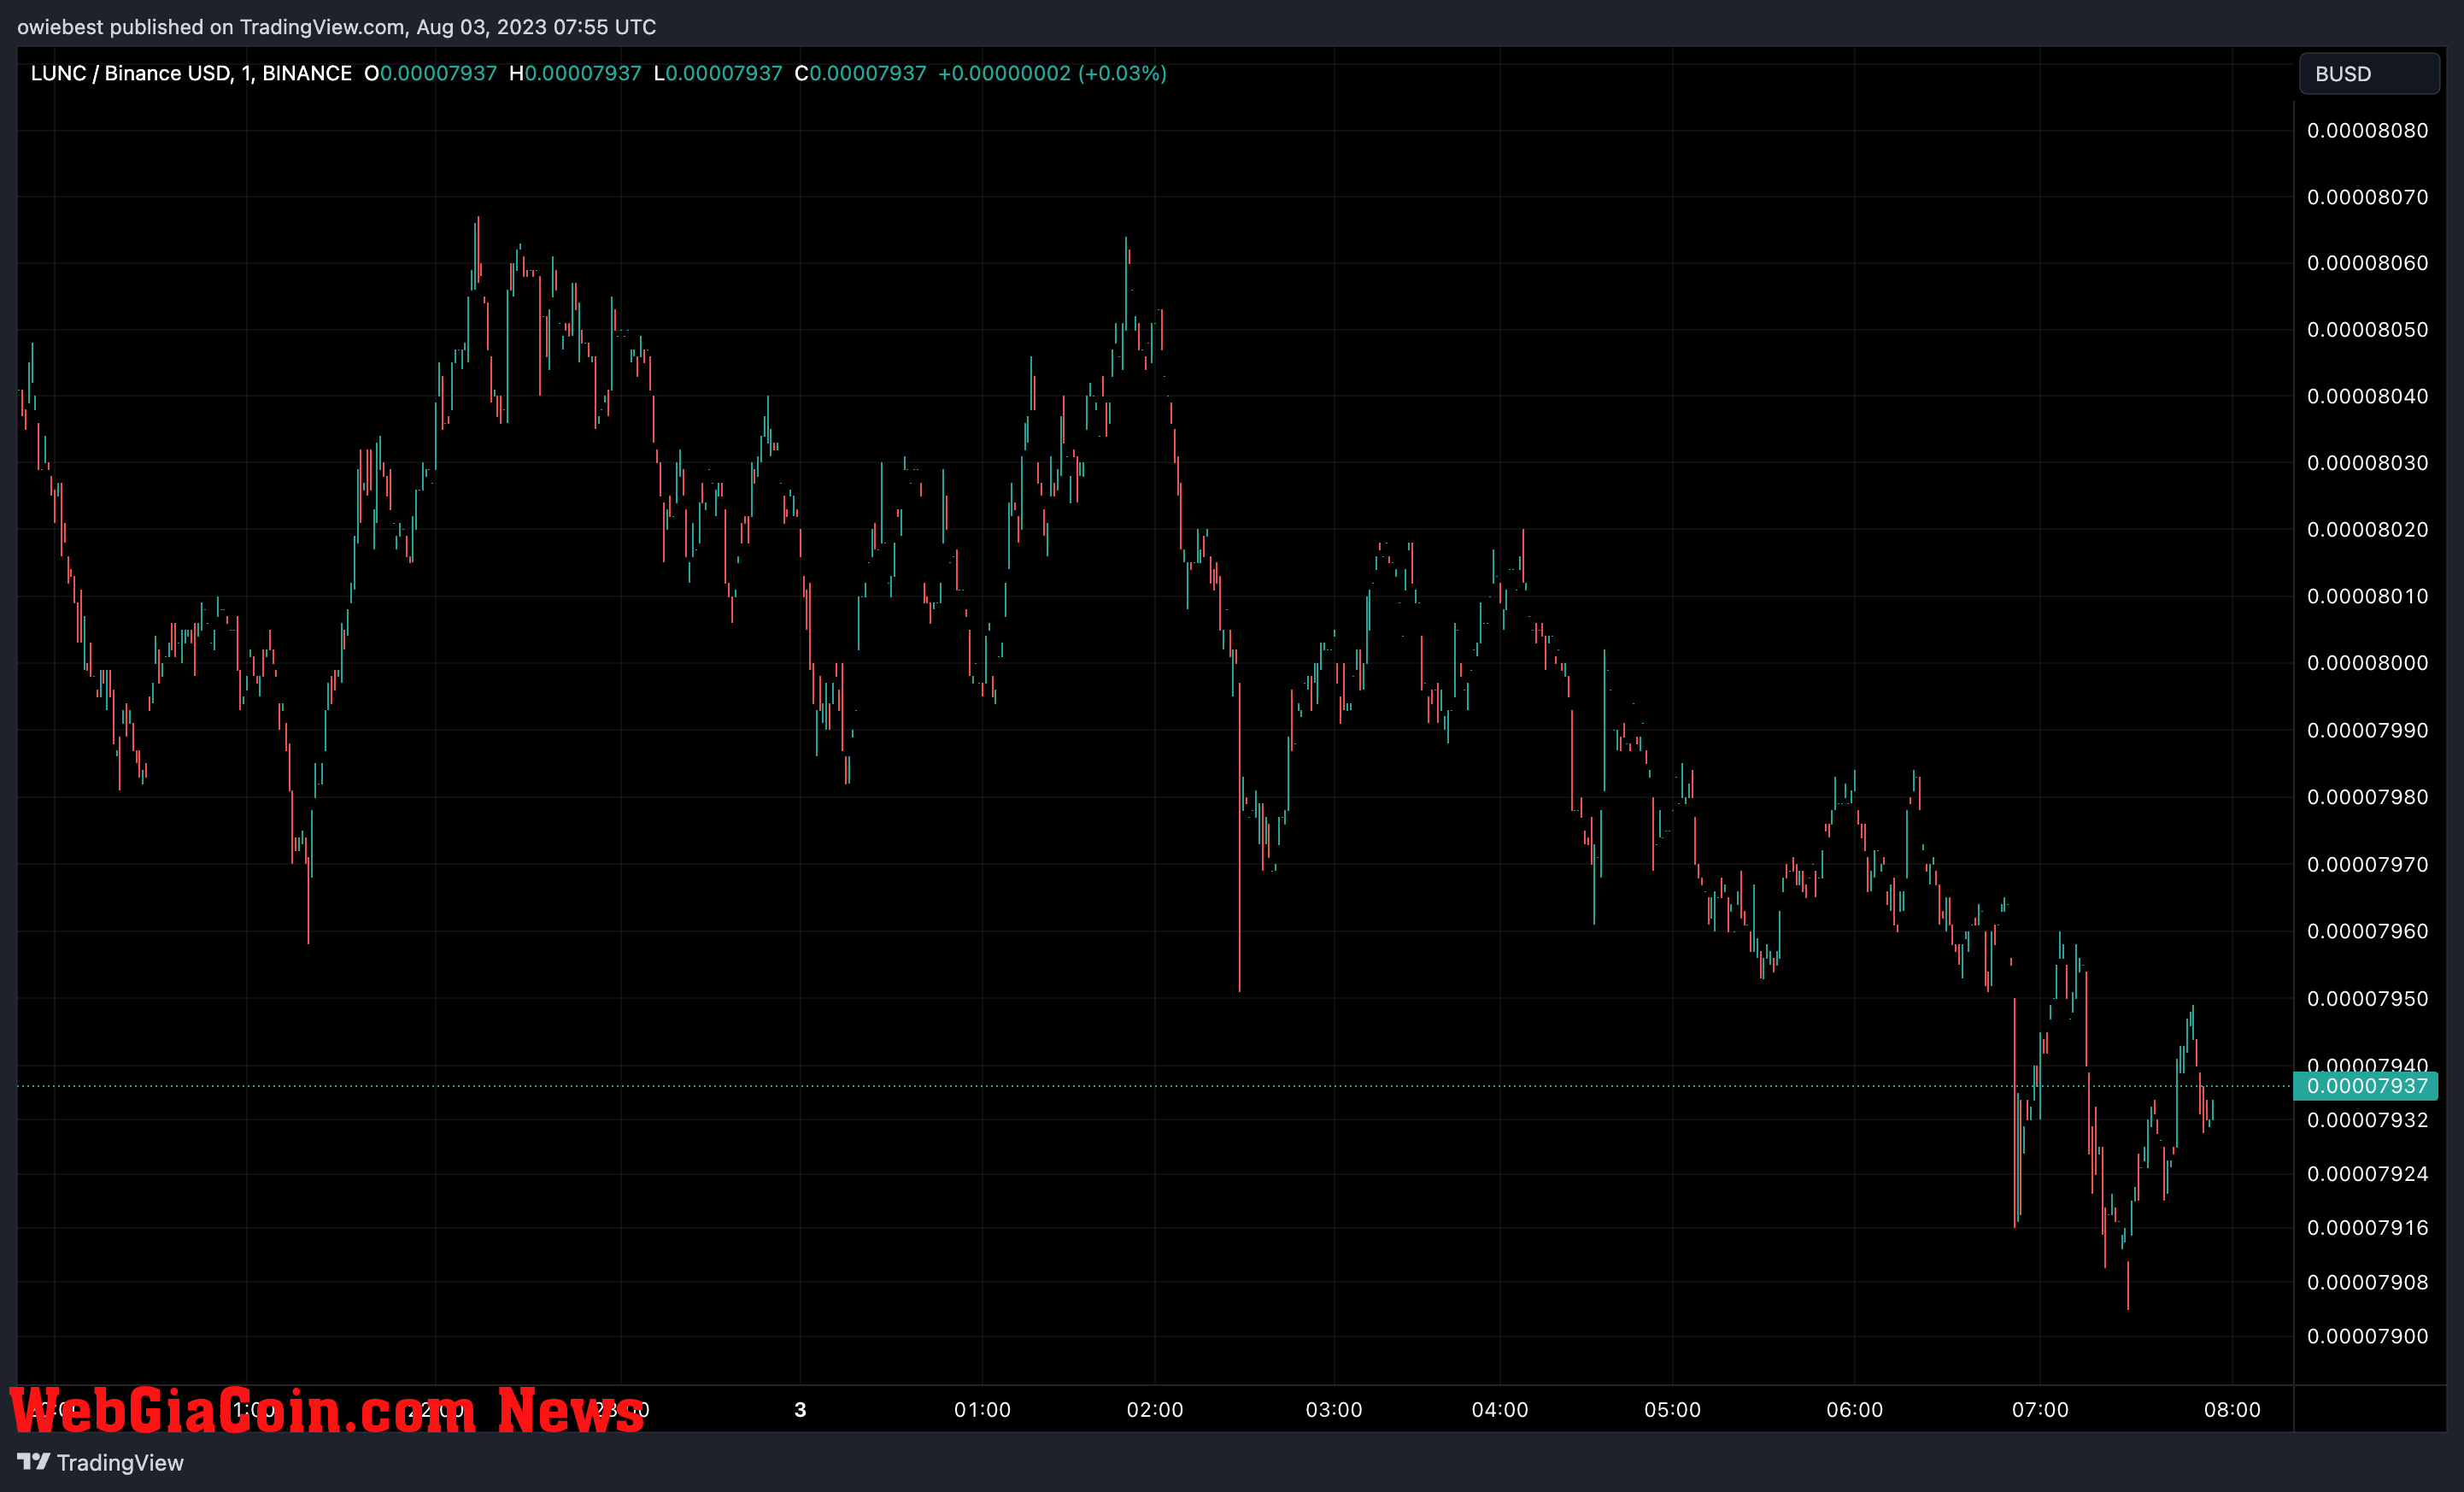Click the 0.00008040 price axis label
This screenshot has width=2464, height=1492.
click(2367, 396)
